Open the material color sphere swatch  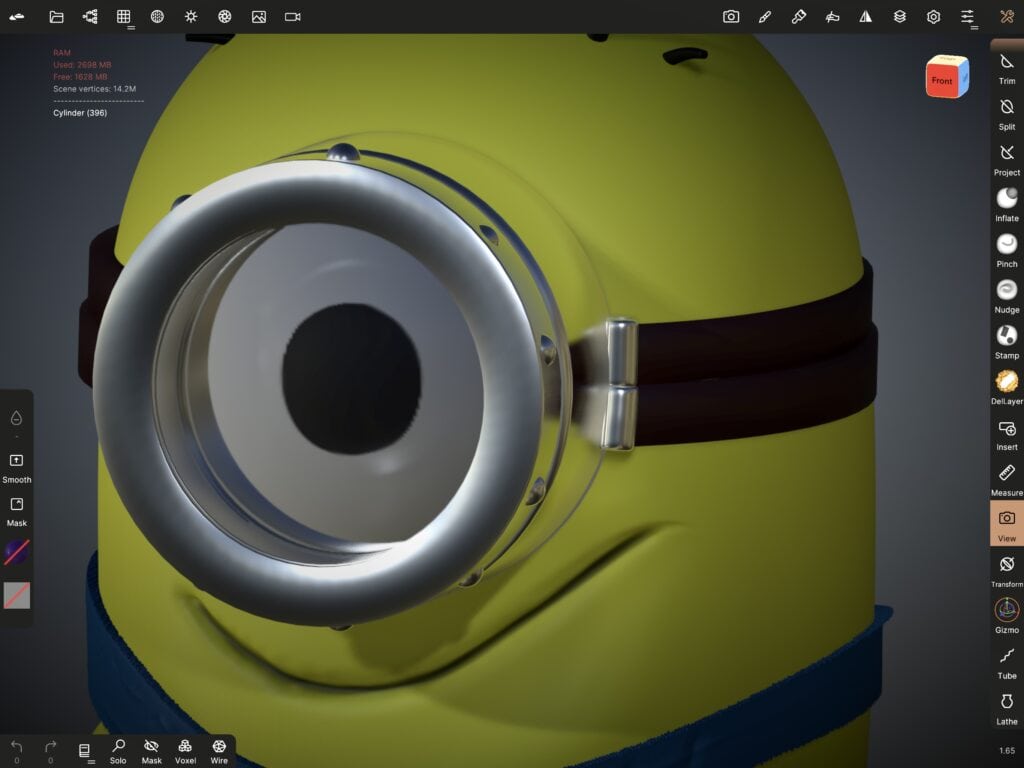[x=17, y=551]
